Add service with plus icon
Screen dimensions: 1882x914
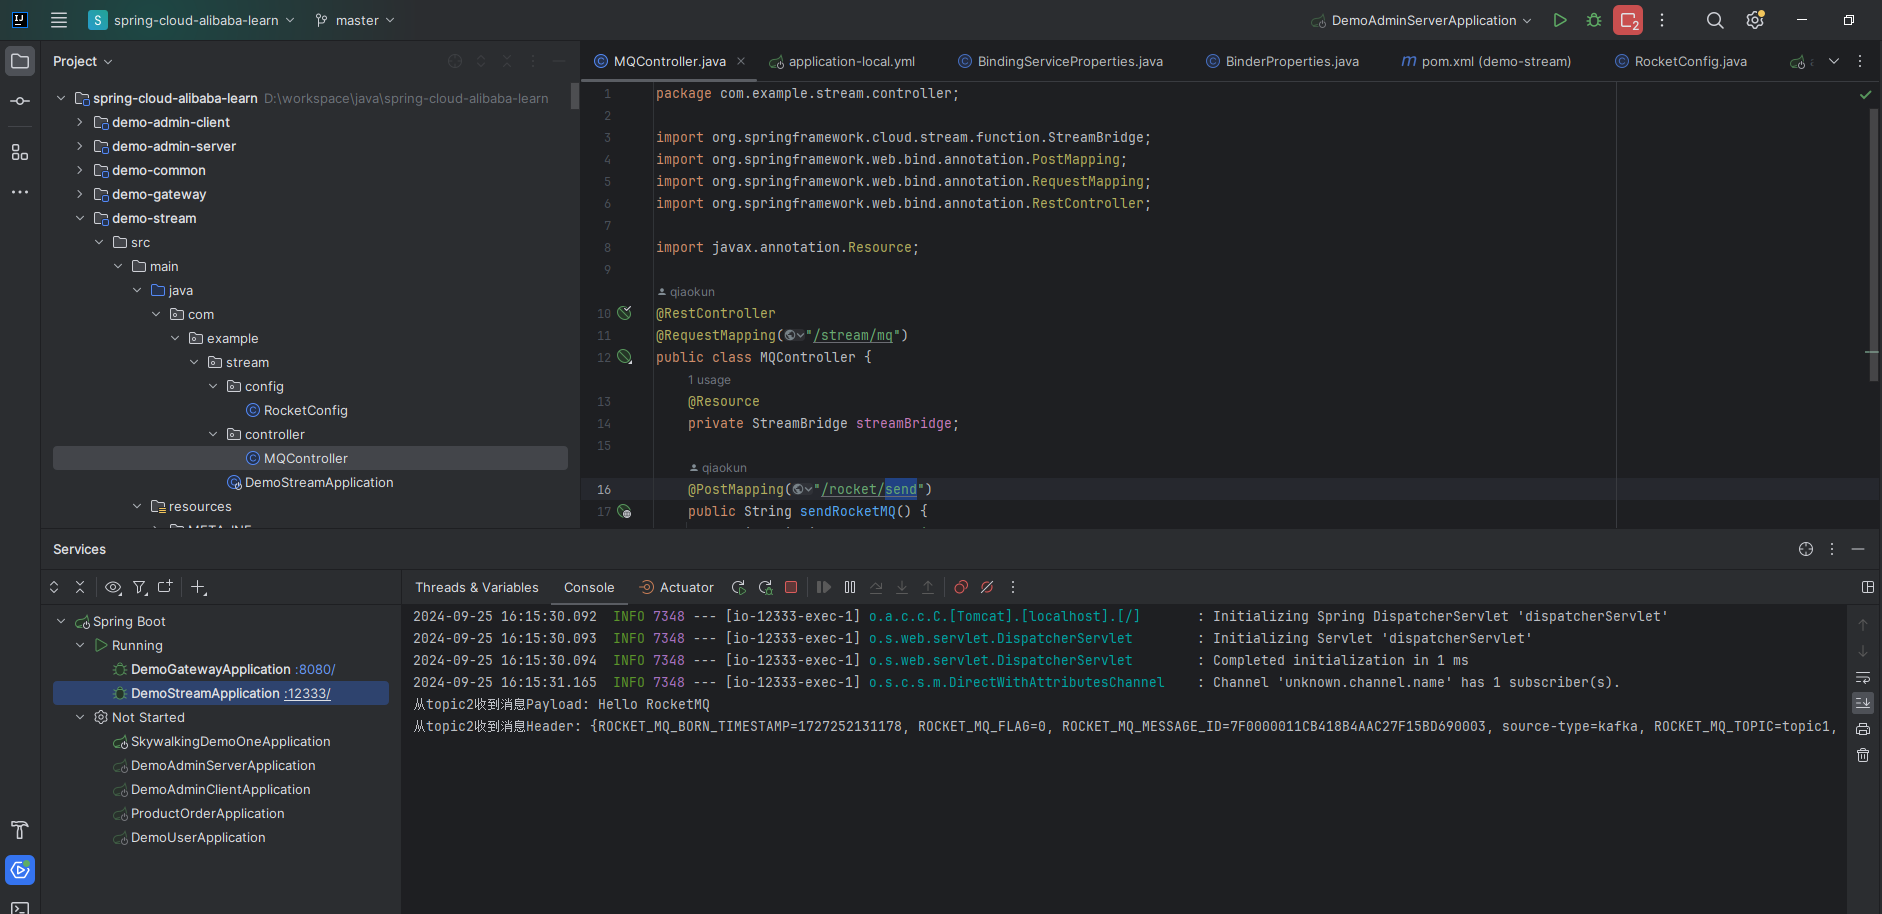click(x=198, y=588)
